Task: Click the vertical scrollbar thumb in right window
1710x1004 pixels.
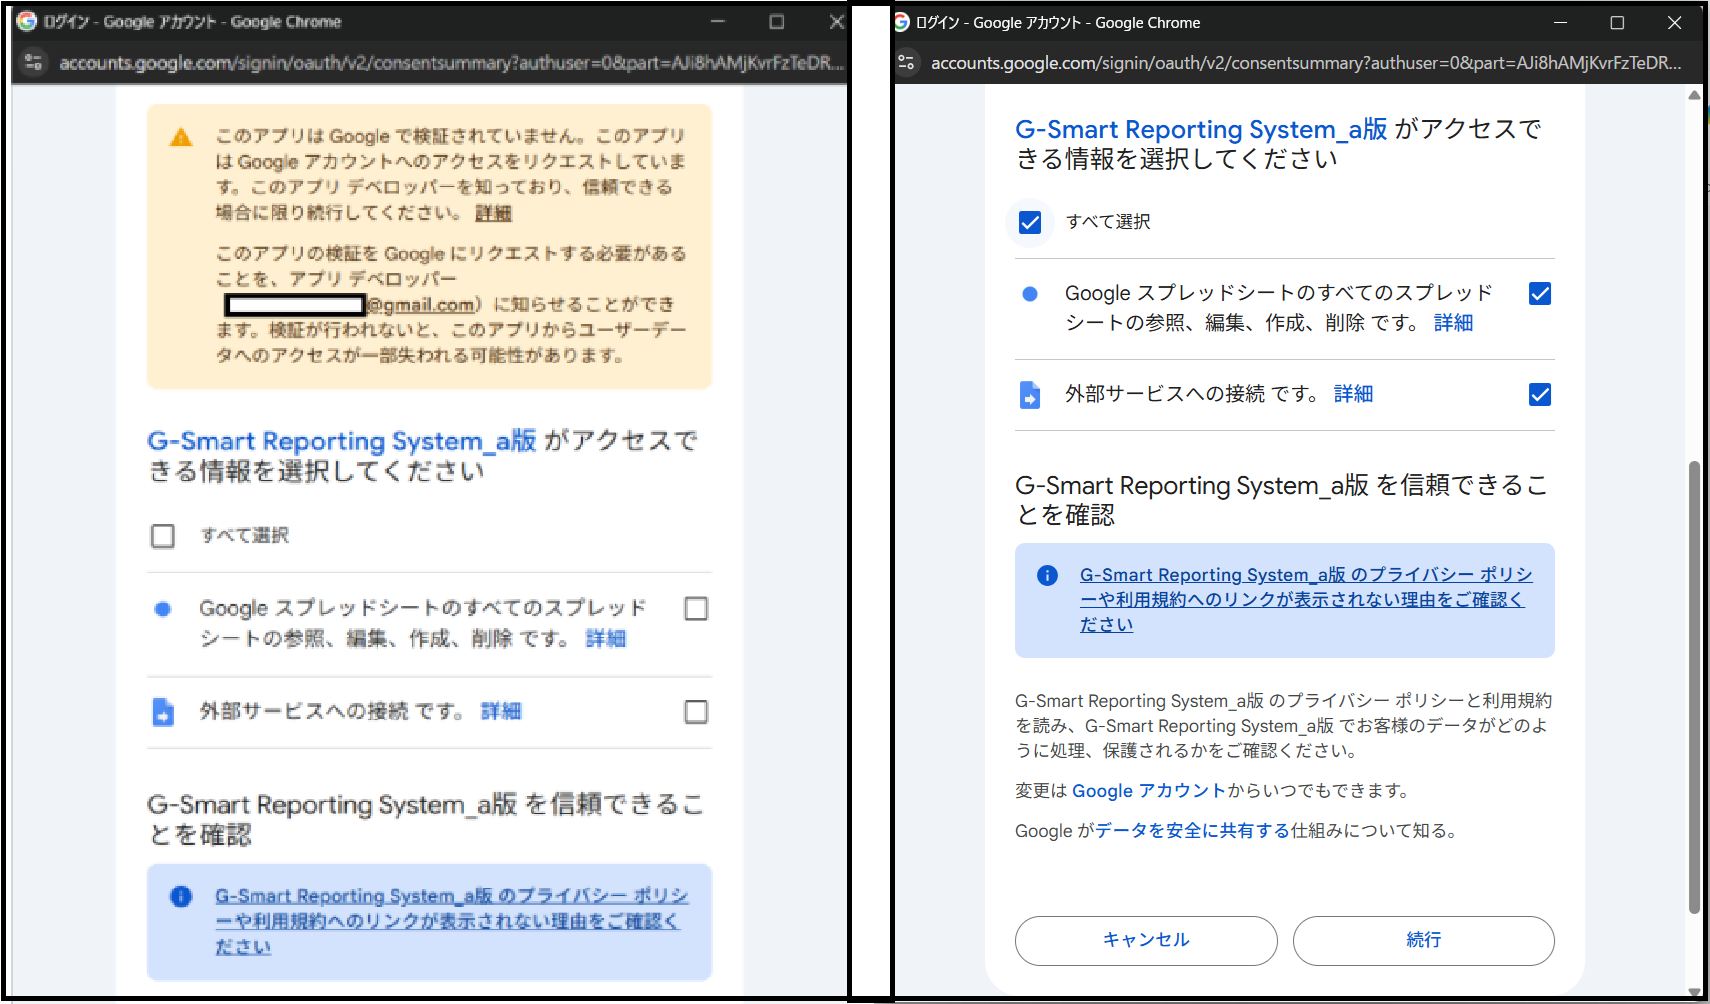Action: 1694,687
